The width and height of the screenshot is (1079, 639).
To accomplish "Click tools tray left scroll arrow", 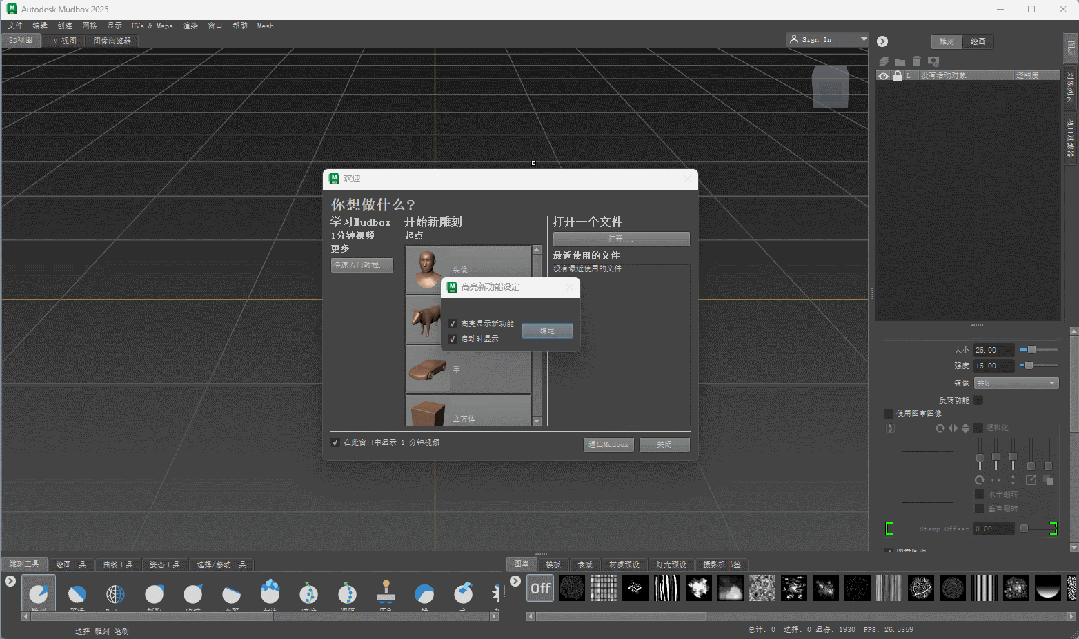I will pos(26,616).
